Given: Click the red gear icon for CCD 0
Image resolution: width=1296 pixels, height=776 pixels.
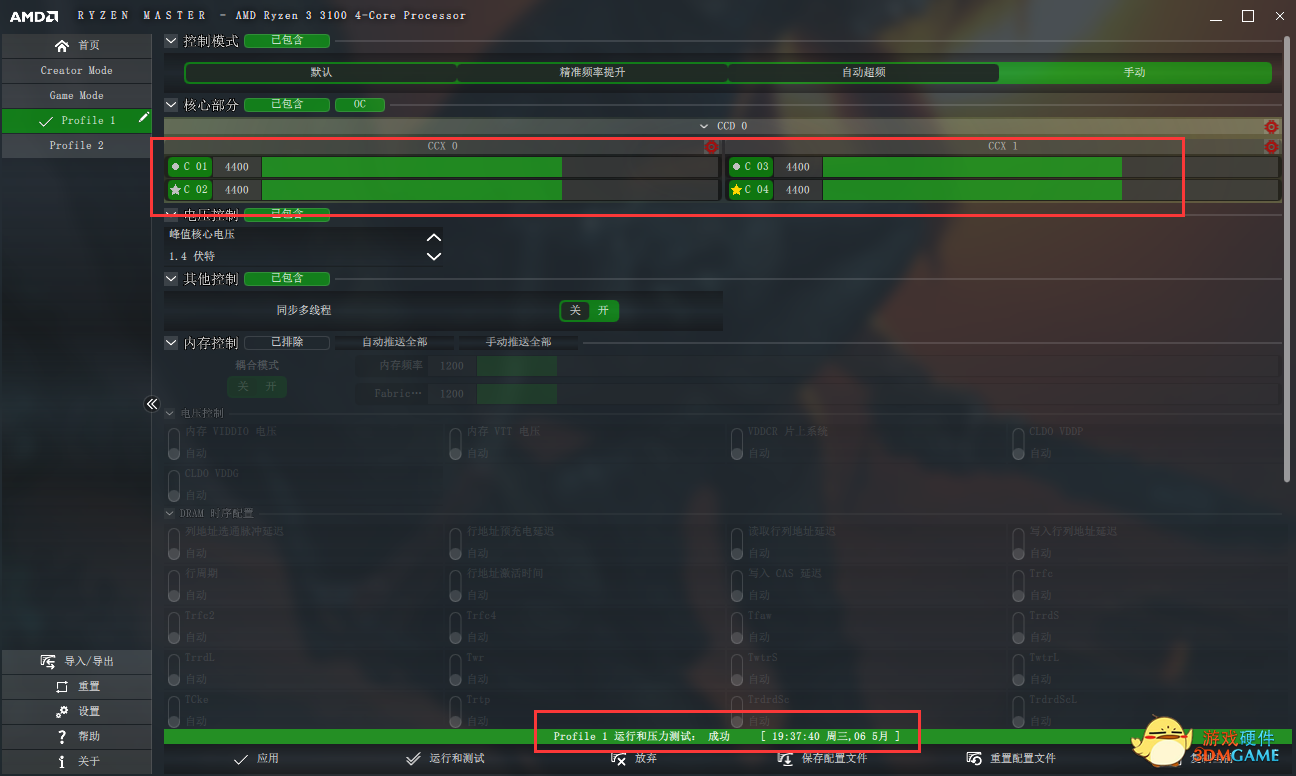Looking at the screenshot, I should pos(1271,127).
